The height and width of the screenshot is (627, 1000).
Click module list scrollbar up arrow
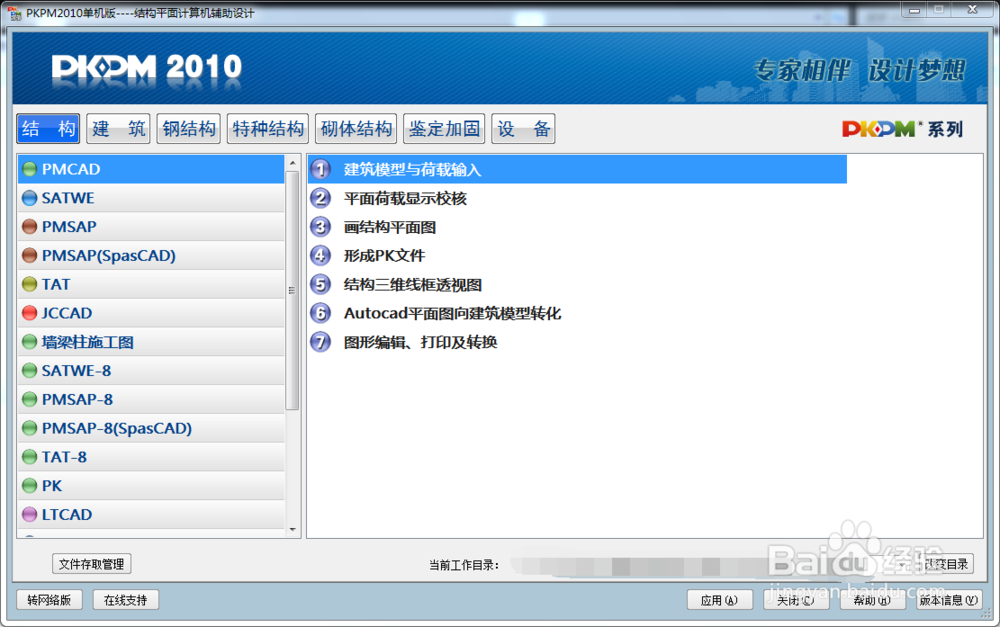[x=292, y=163]
